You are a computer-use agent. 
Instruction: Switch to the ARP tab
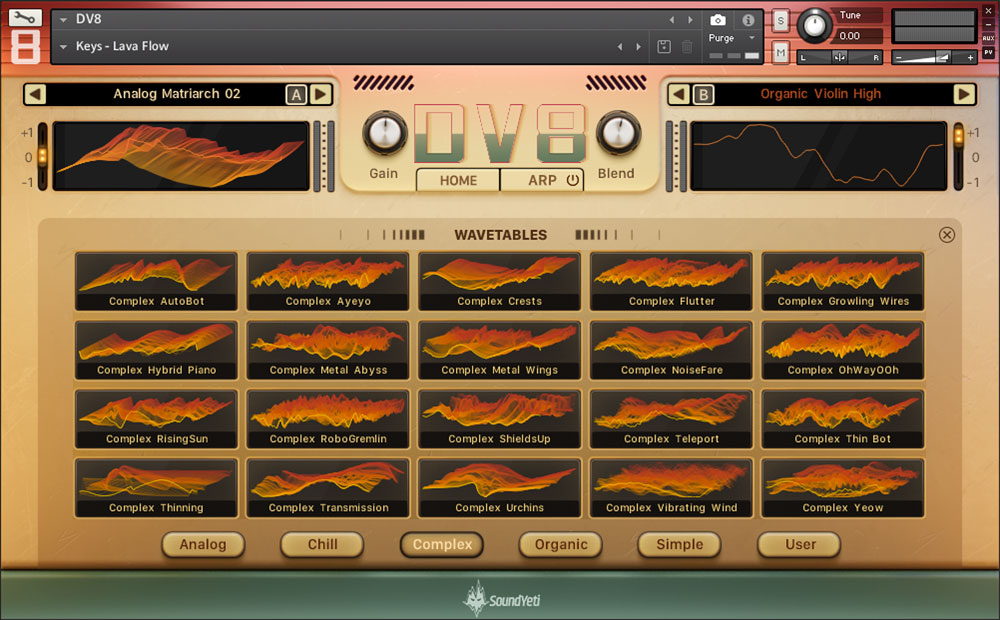click(x=542, y=181)
